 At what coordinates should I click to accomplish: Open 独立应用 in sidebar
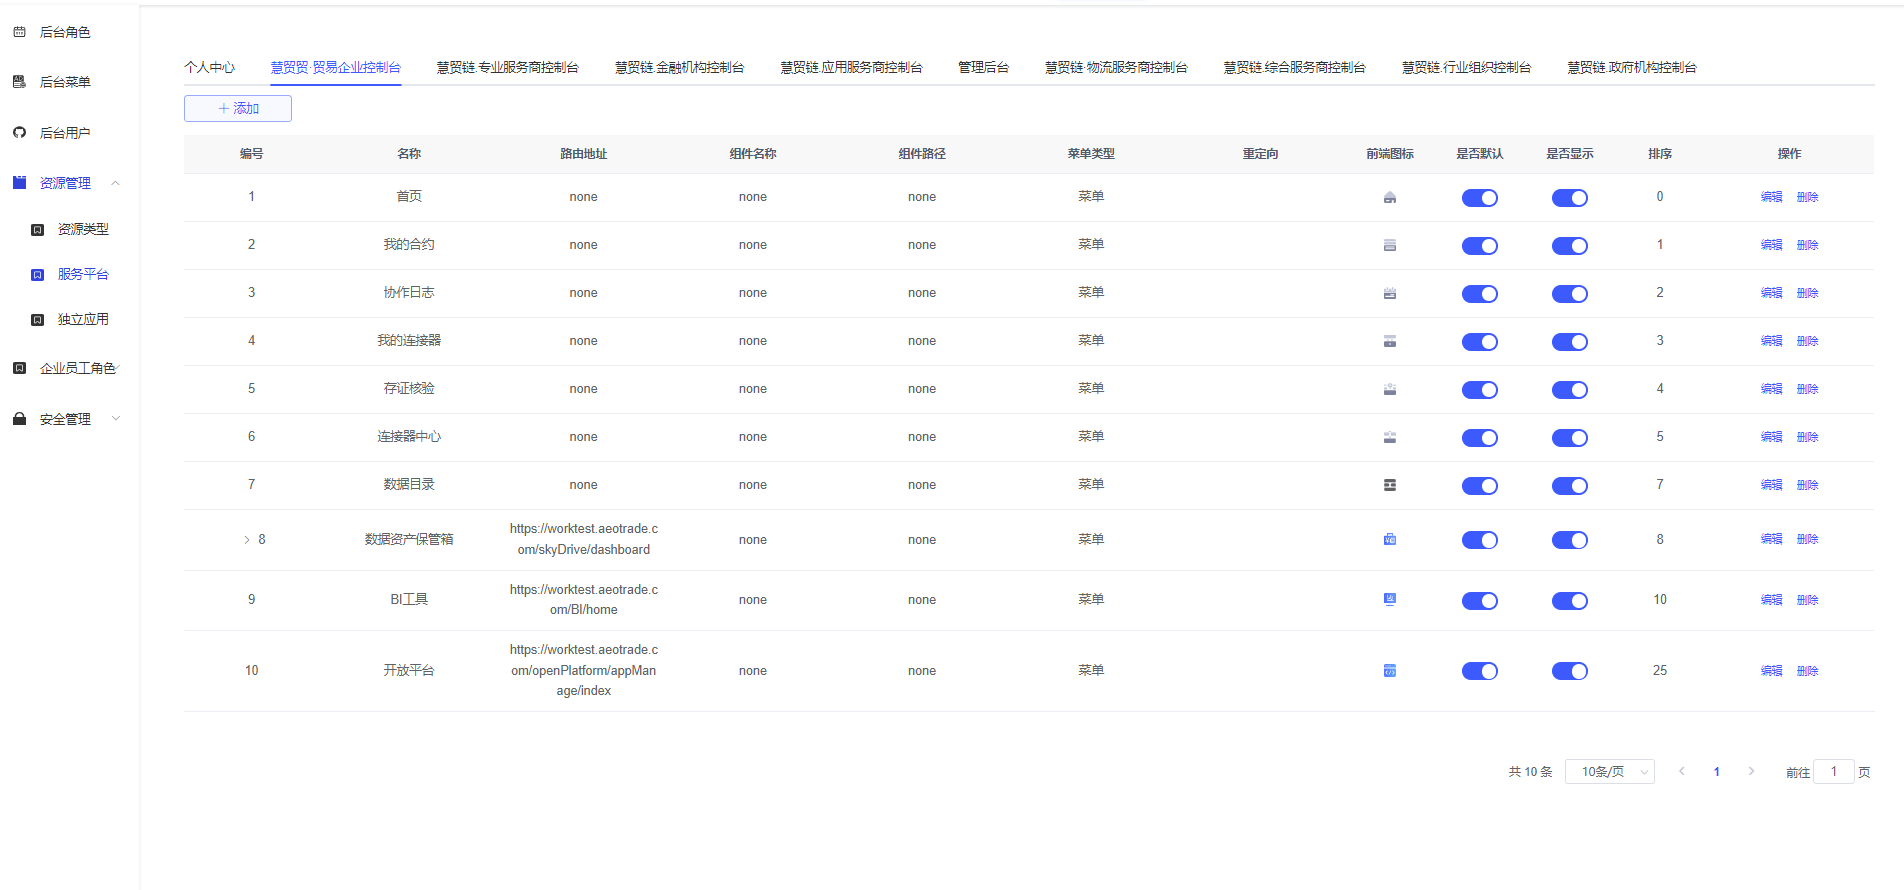click(83, 319)
